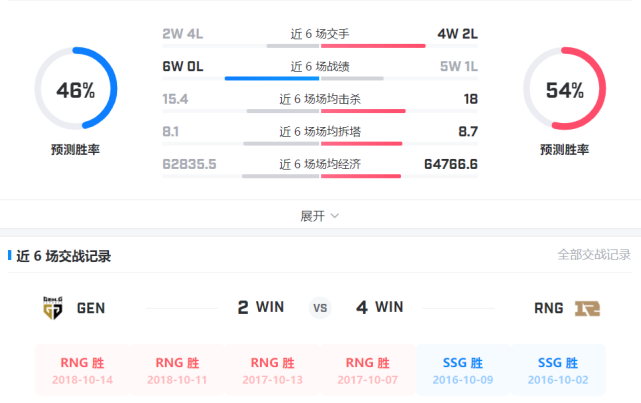
Task: Click the 近 6 场场均拆塔 stat row
Action: pos(320,131)
